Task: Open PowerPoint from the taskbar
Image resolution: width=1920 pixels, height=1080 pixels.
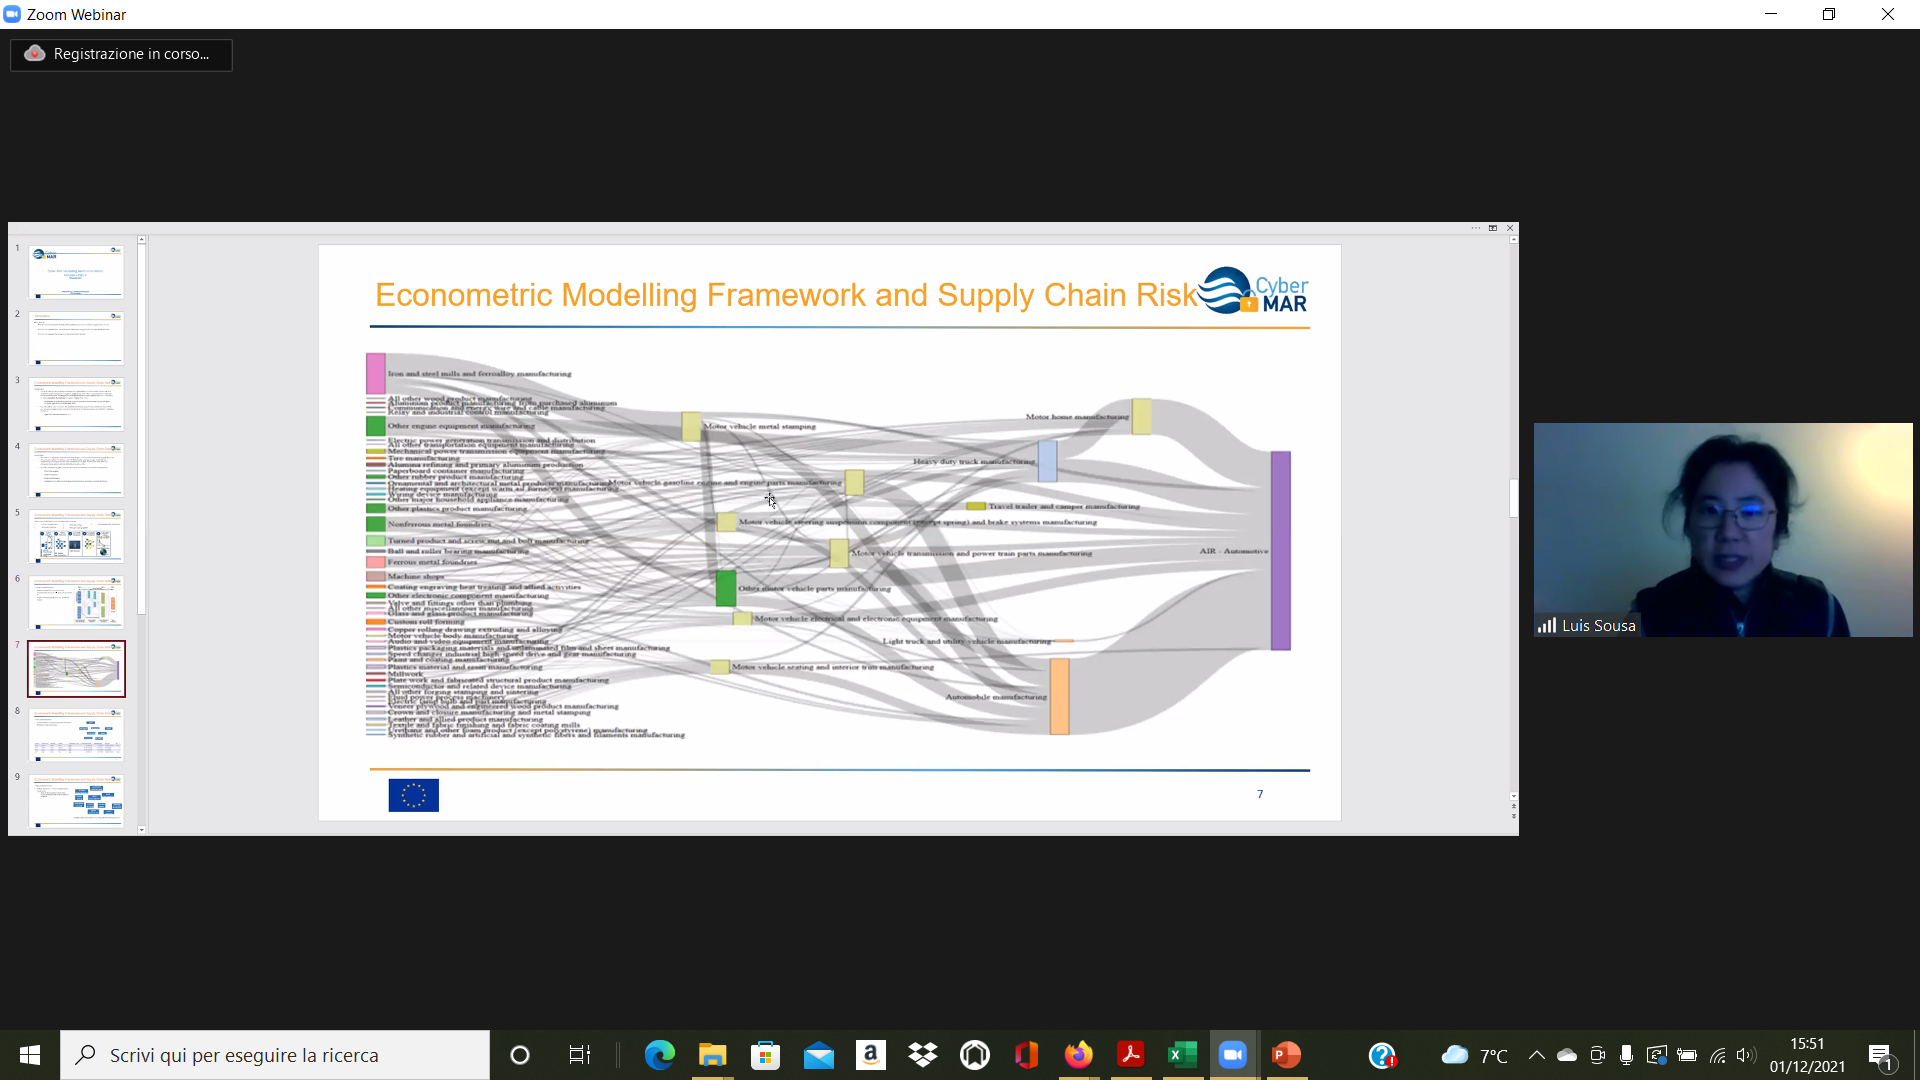Action: [1286, 1055]
